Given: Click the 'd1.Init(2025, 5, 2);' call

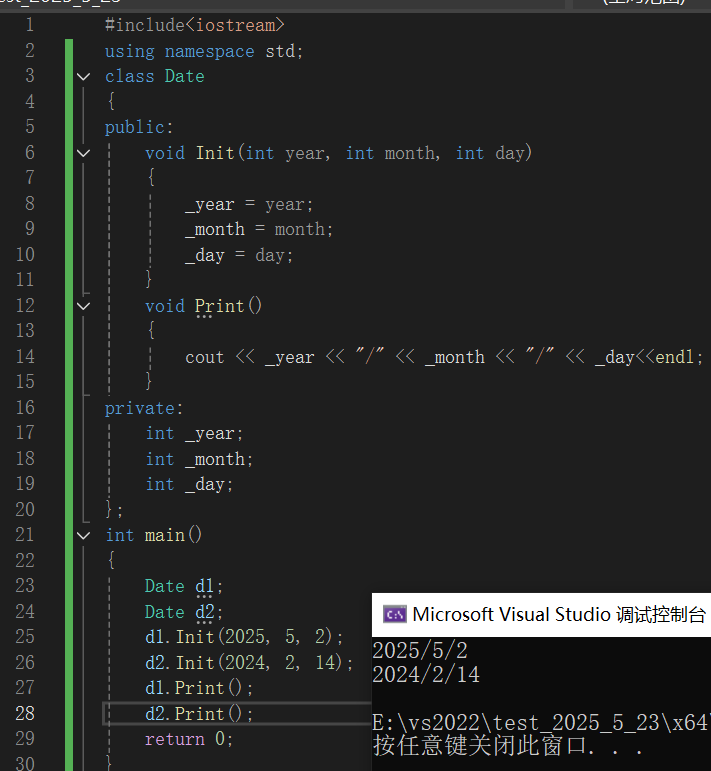Looking at the screenshot, I should coord(244,637).
